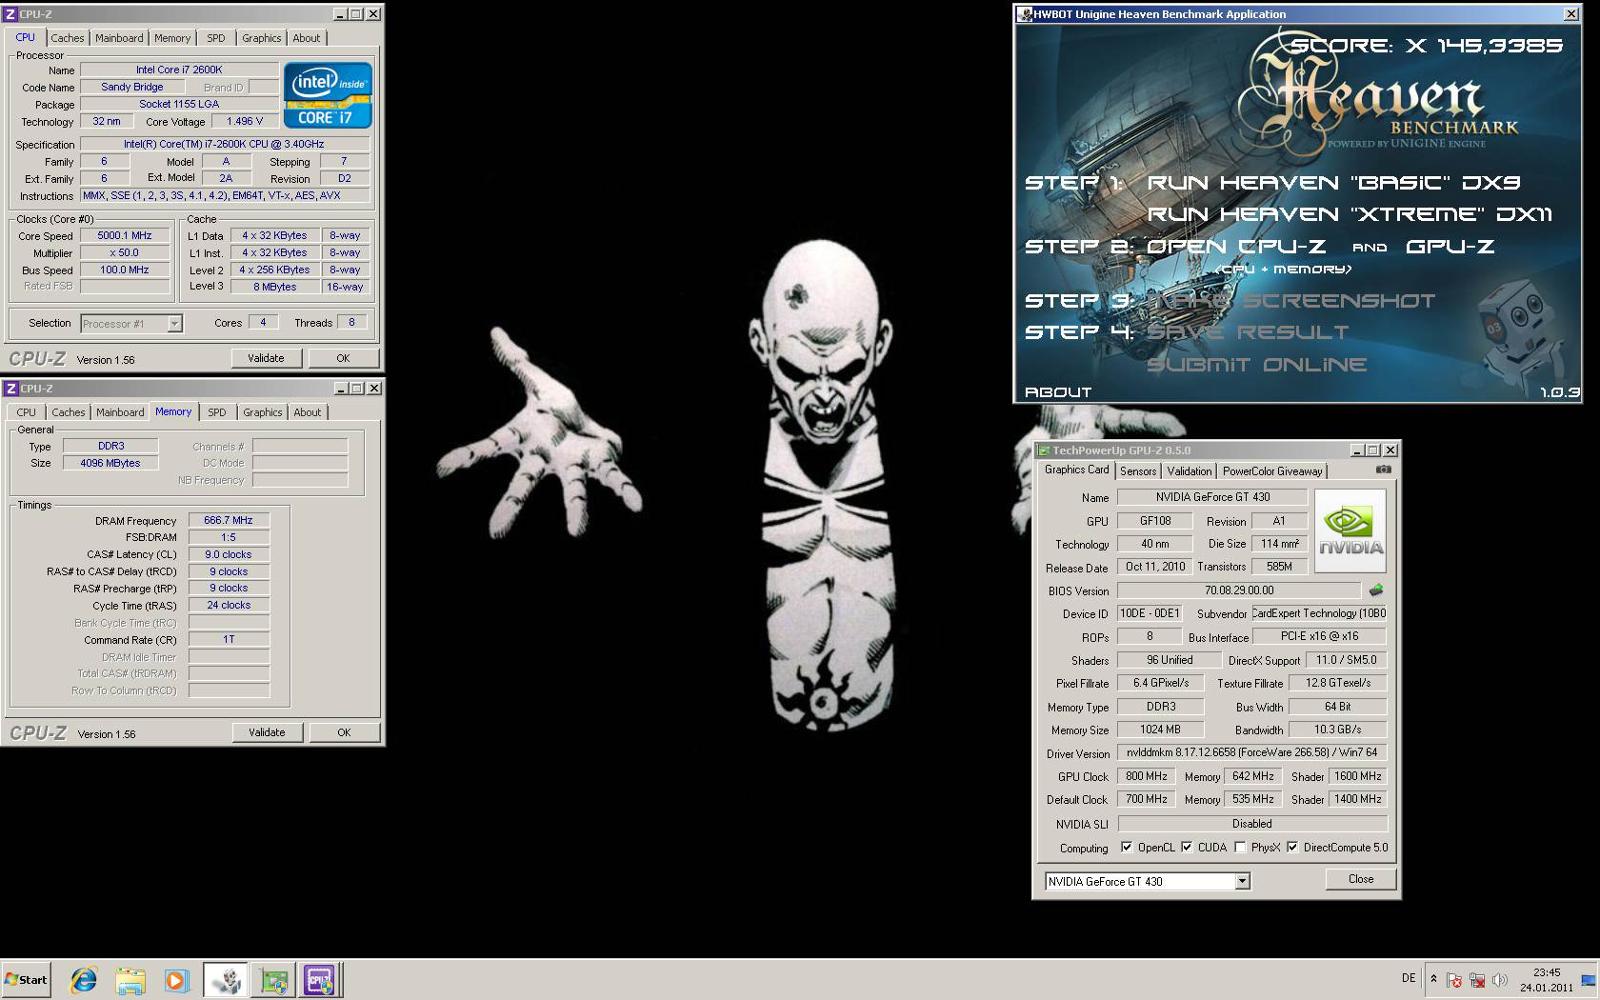Click the volume speaker tray icon
Viewport: 1600px width, 1000px height.
point(1499,980)
